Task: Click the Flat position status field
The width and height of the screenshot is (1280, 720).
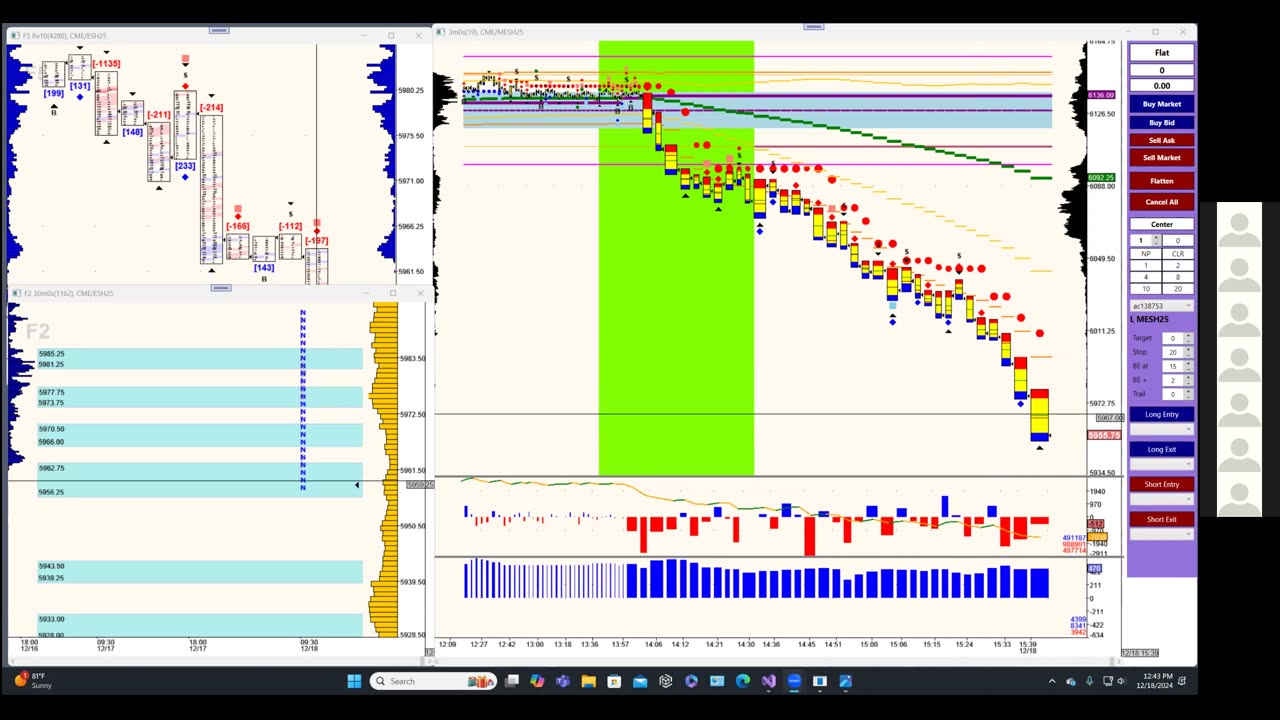Action: 1161,53
